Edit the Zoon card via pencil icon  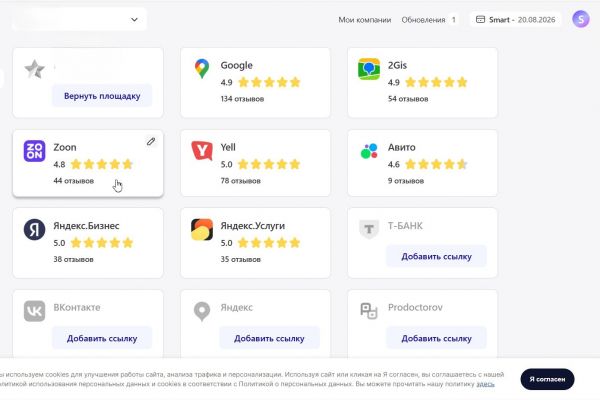pyautogui.click(x=151, y=142)
